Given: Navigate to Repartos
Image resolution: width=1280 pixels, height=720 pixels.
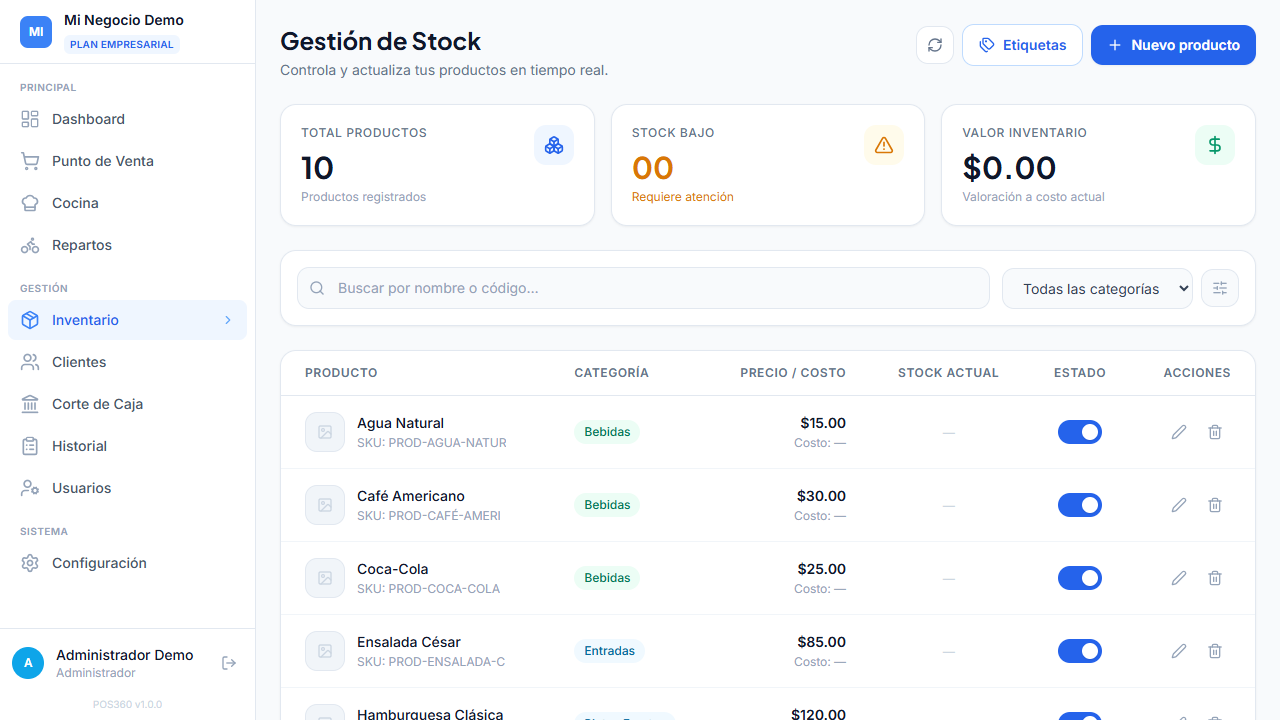Looking at the screenshot, I should click(x=127, y=245).
